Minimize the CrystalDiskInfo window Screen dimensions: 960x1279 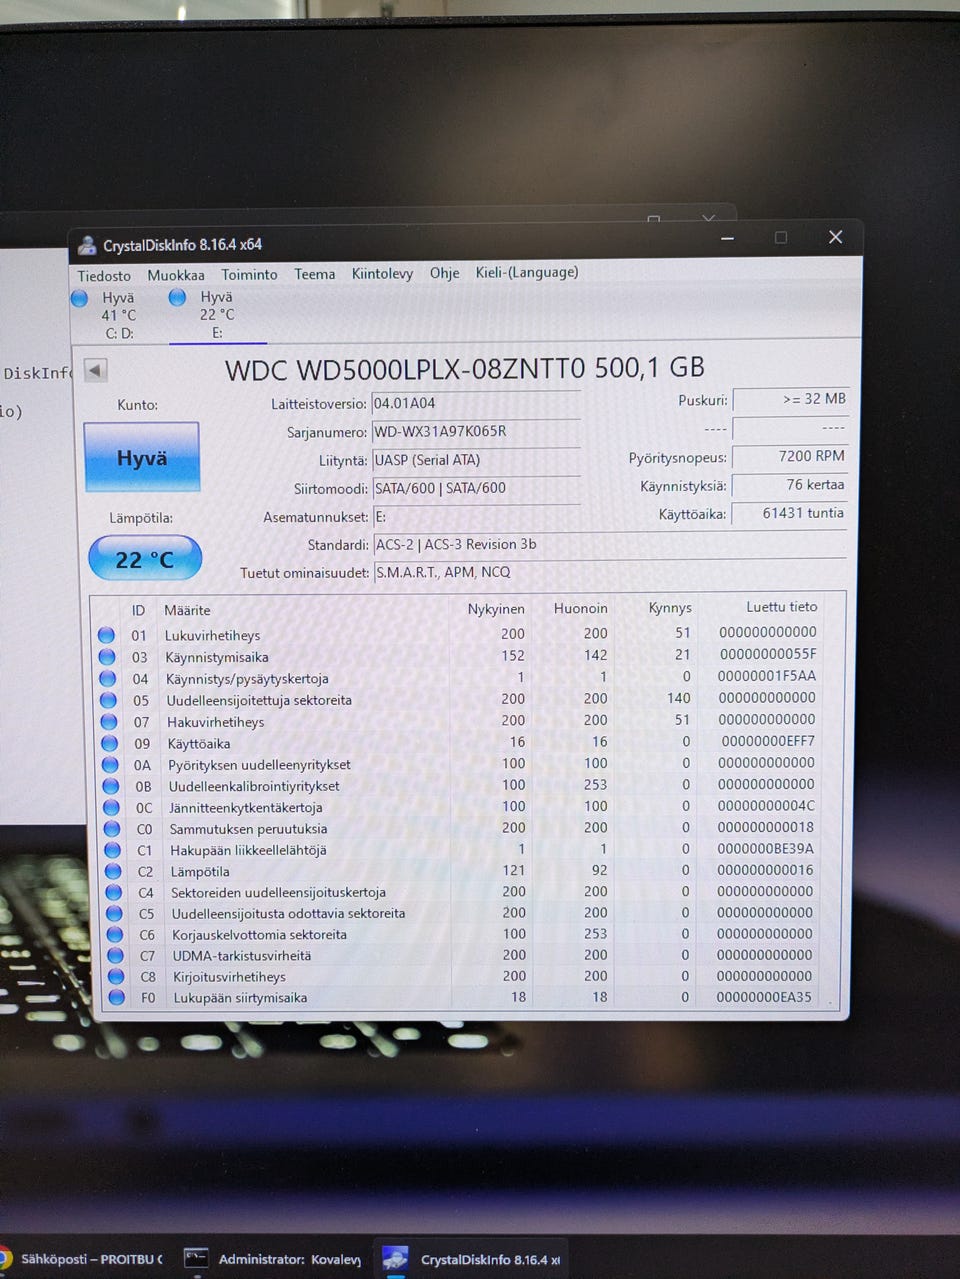tap(727, 238)
